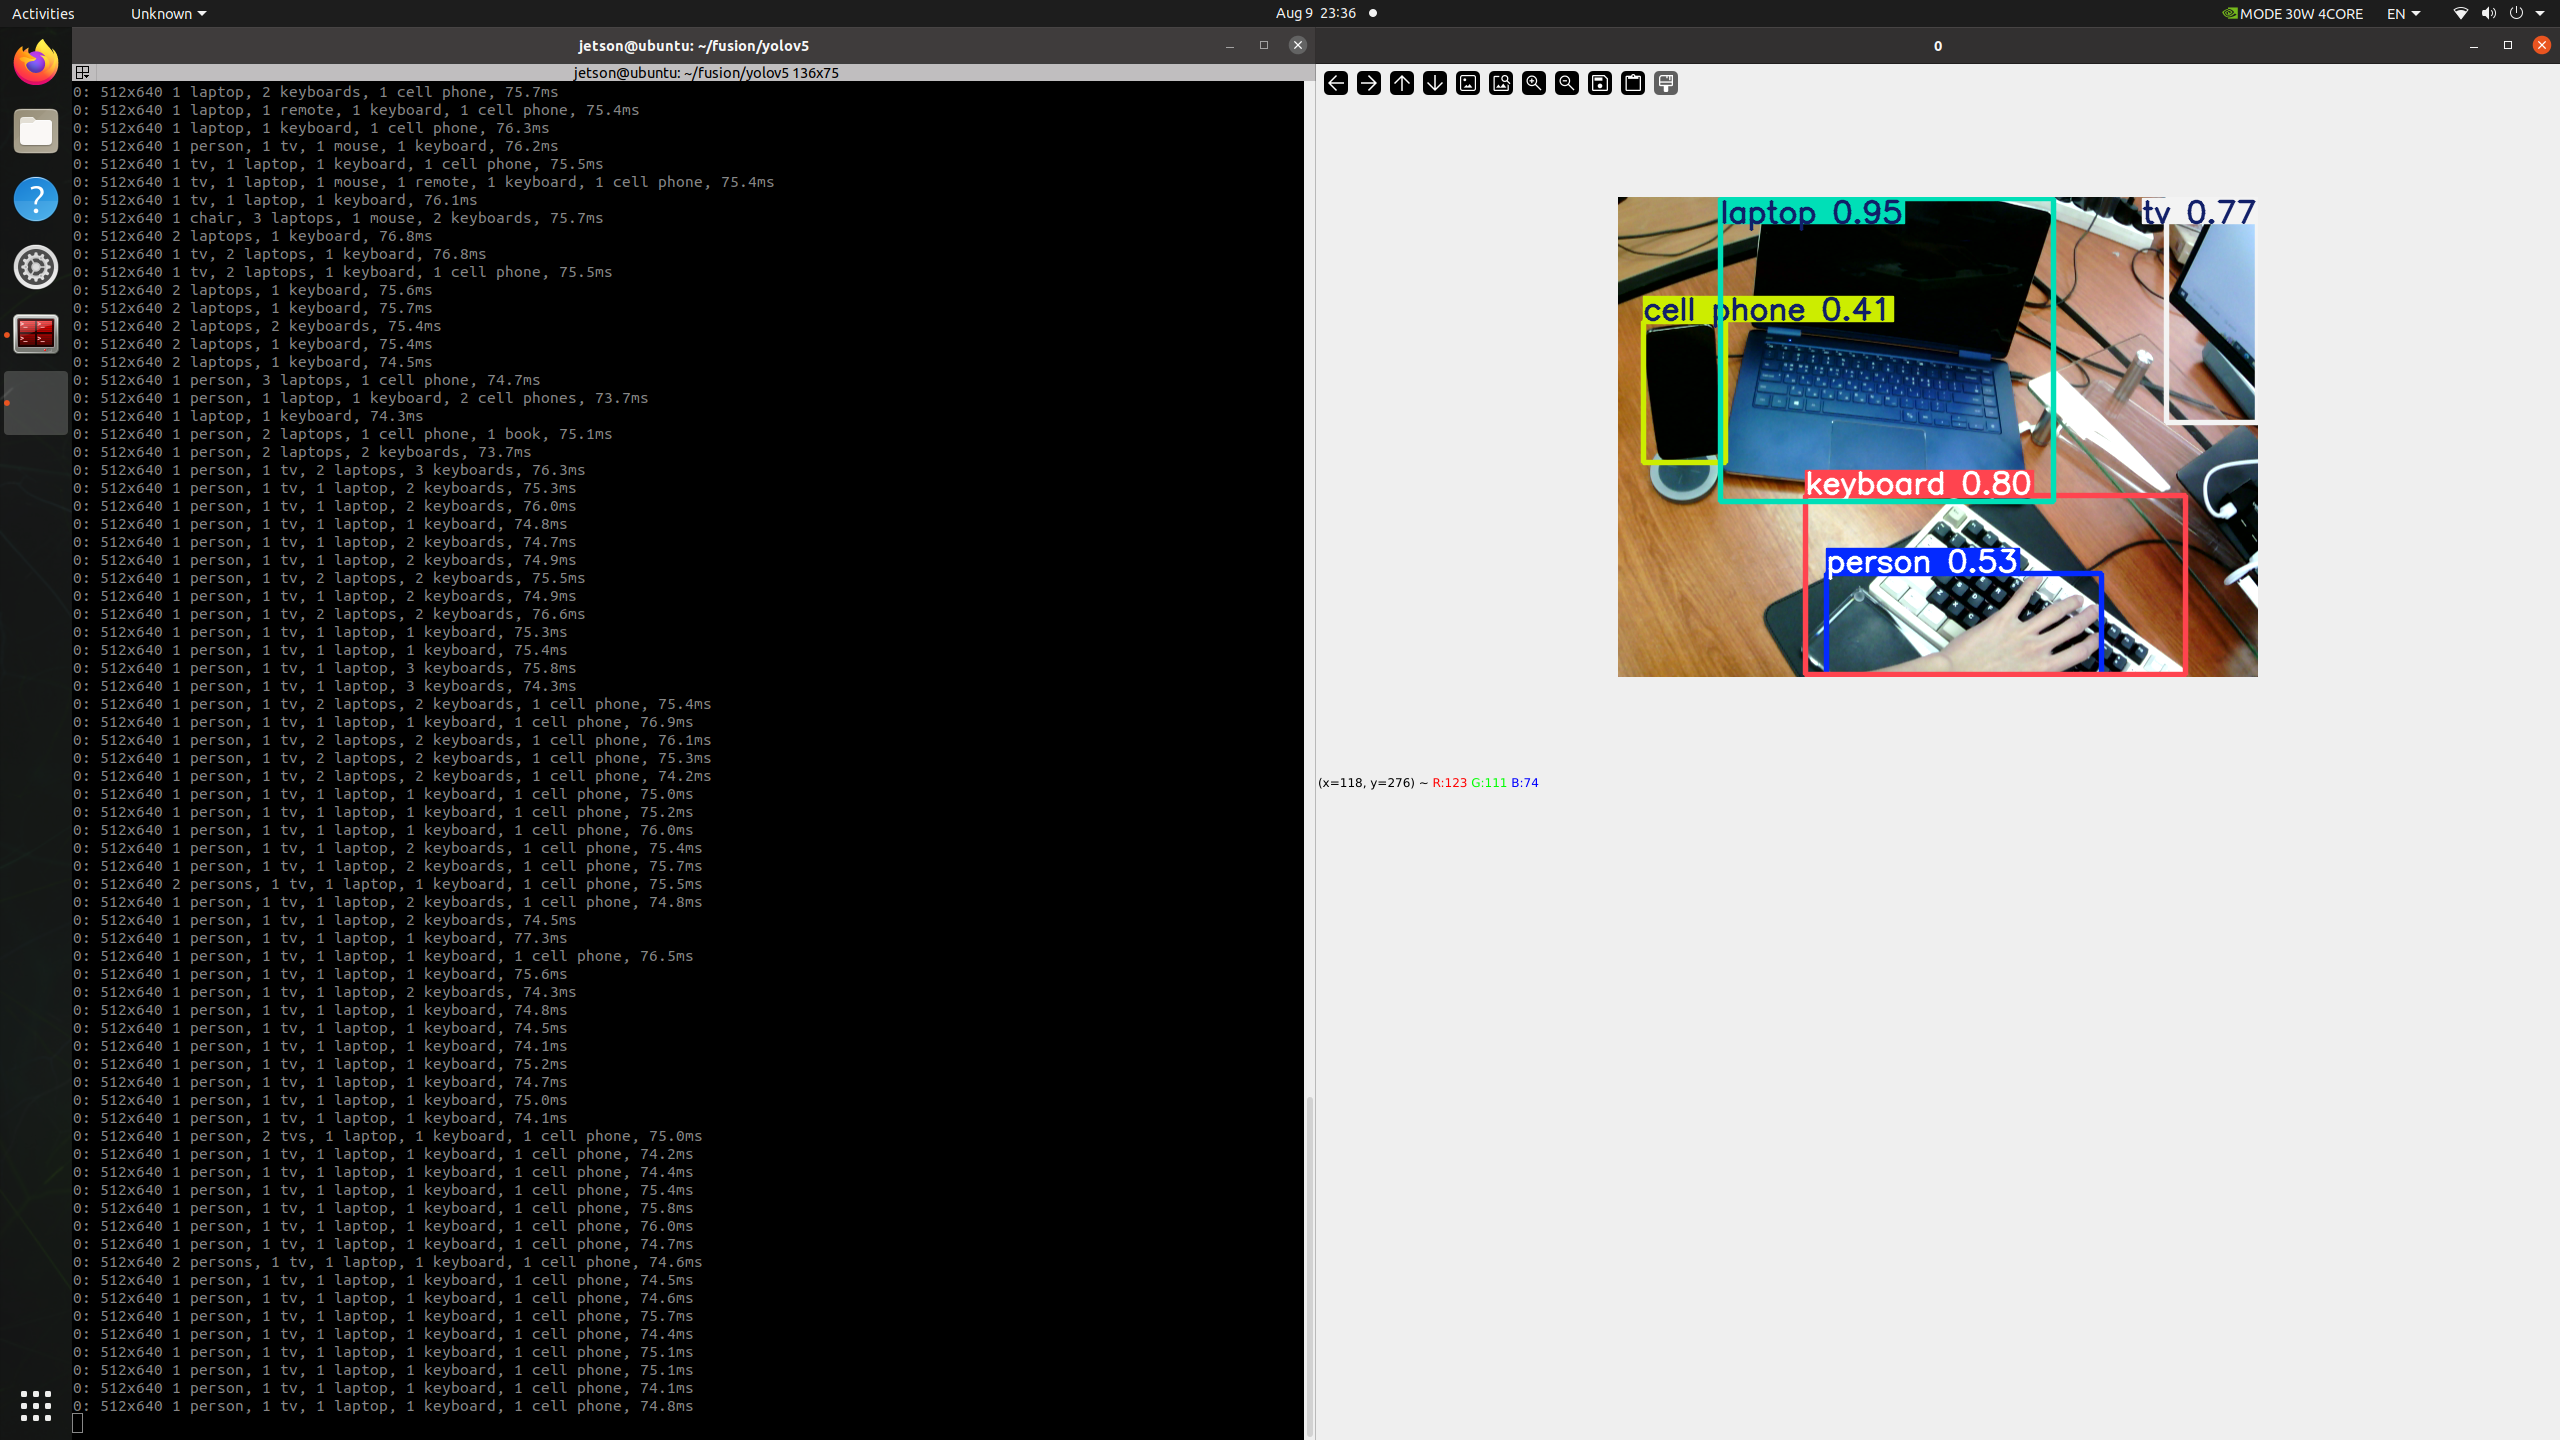Pan the image left with the left arrow tool
The image size is (2560, 1440).
tap(1336, 83)
